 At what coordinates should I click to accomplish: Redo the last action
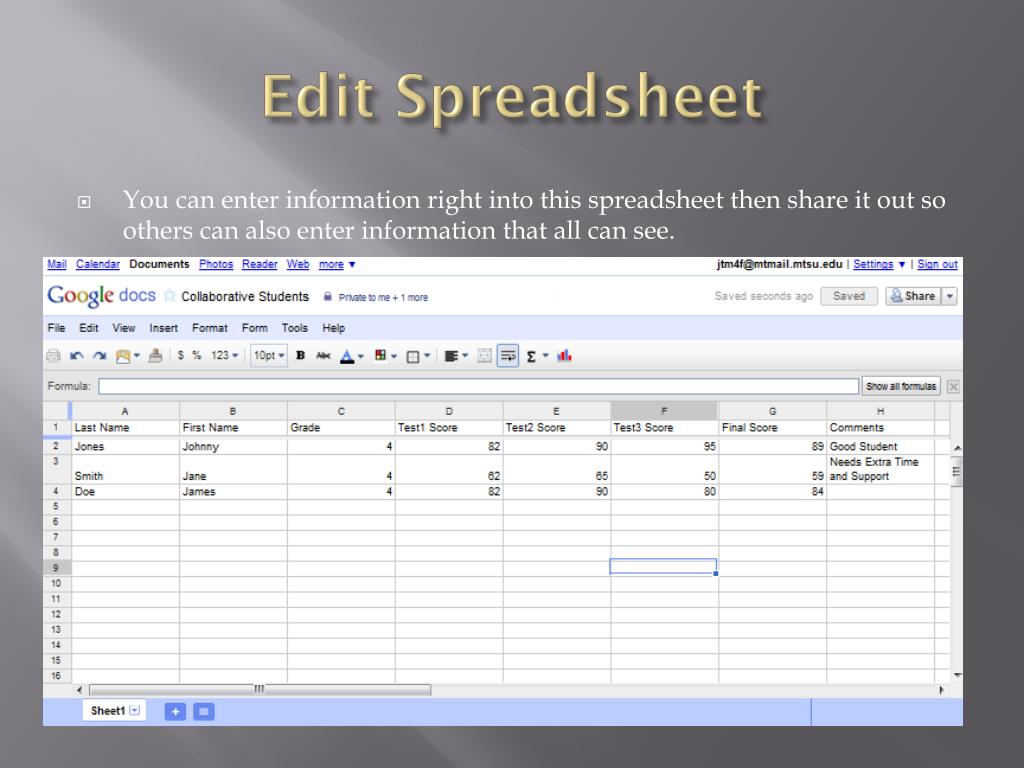99,356
